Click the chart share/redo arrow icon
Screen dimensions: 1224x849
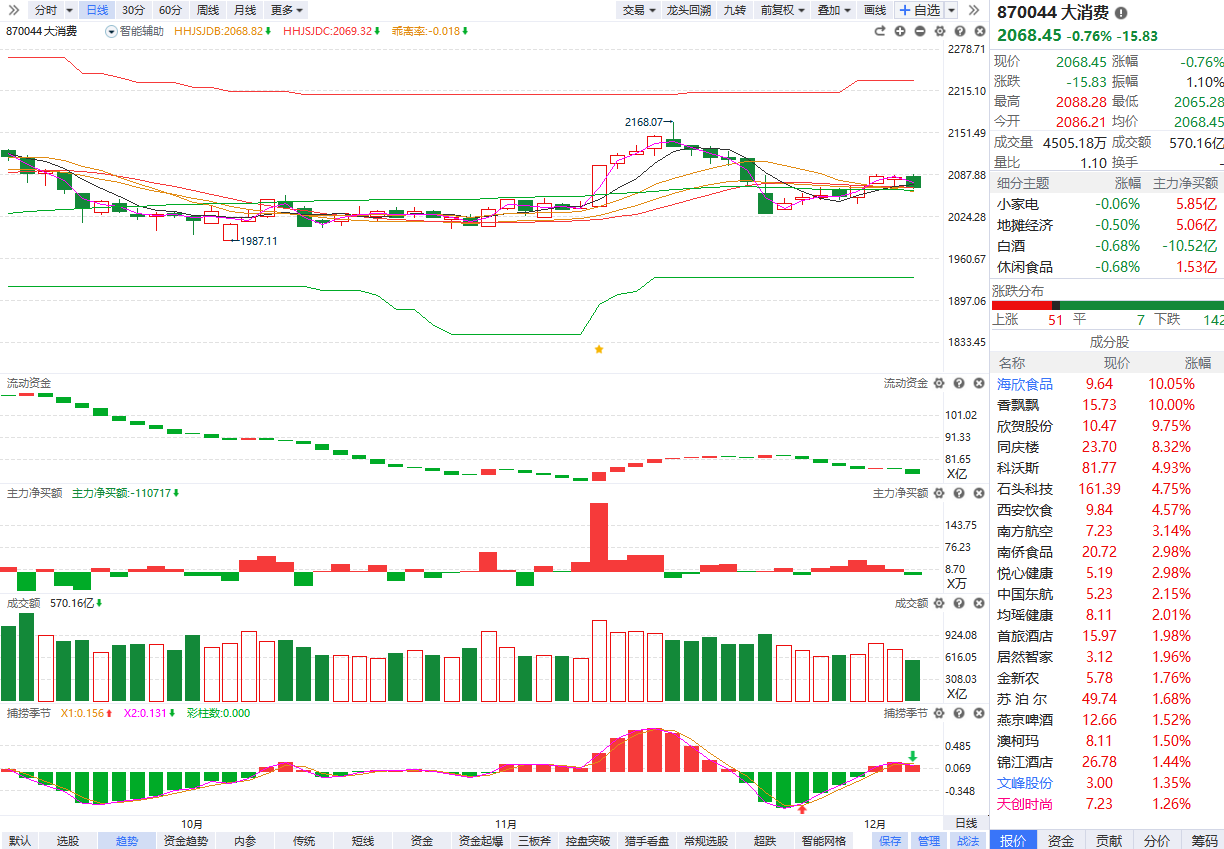tap(880, 31)
